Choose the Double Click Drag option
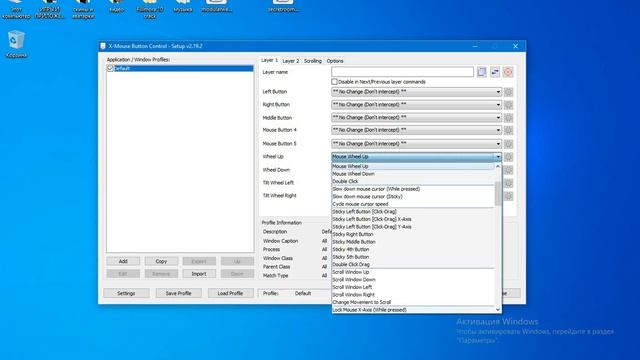640x360 pixels. click(413, 264)
